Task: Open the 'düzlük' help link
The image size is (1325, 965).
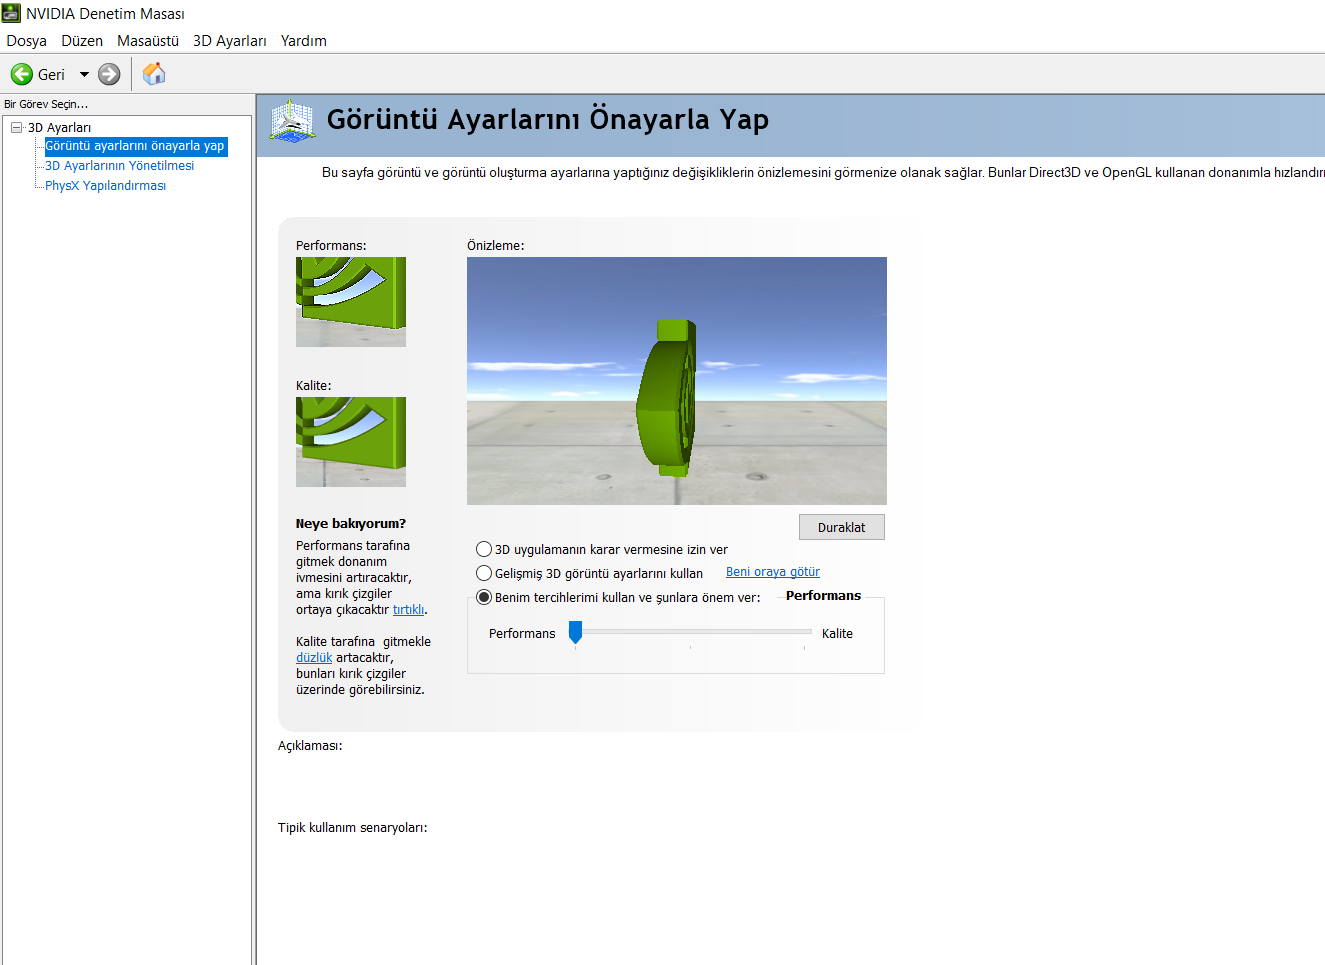Action: [314, 658]
